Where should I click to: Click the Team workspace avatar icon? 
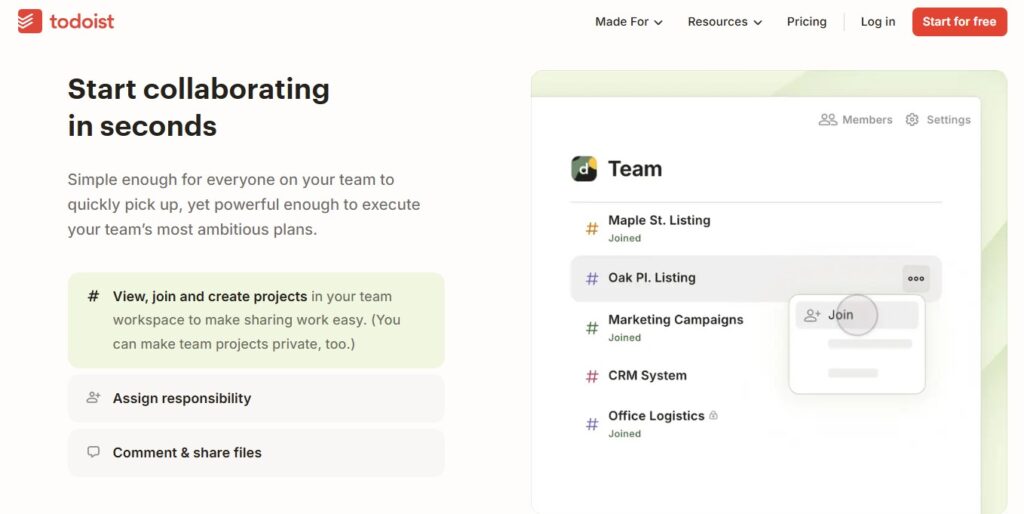tap(584, 169)
